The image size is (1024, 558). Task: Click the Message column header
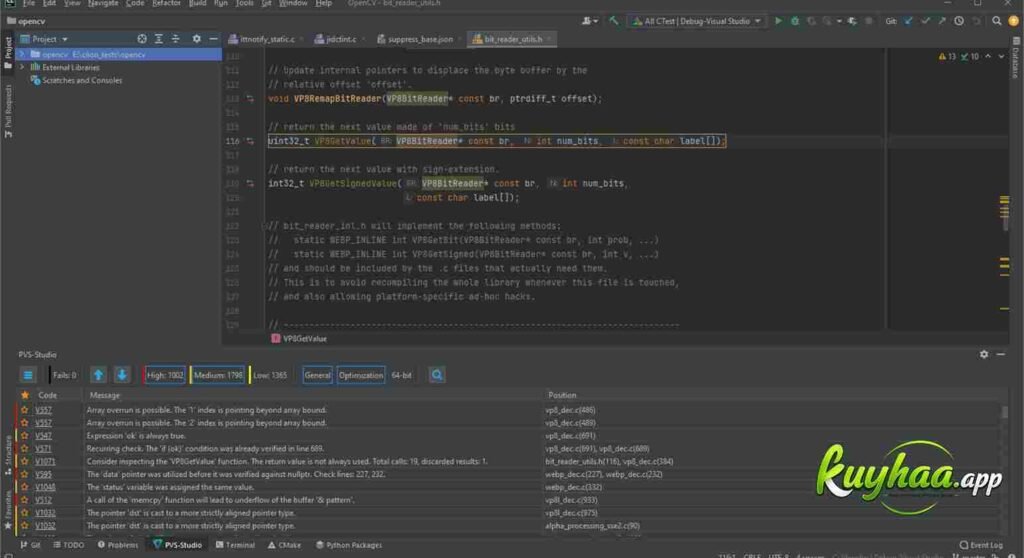(104, 395)
